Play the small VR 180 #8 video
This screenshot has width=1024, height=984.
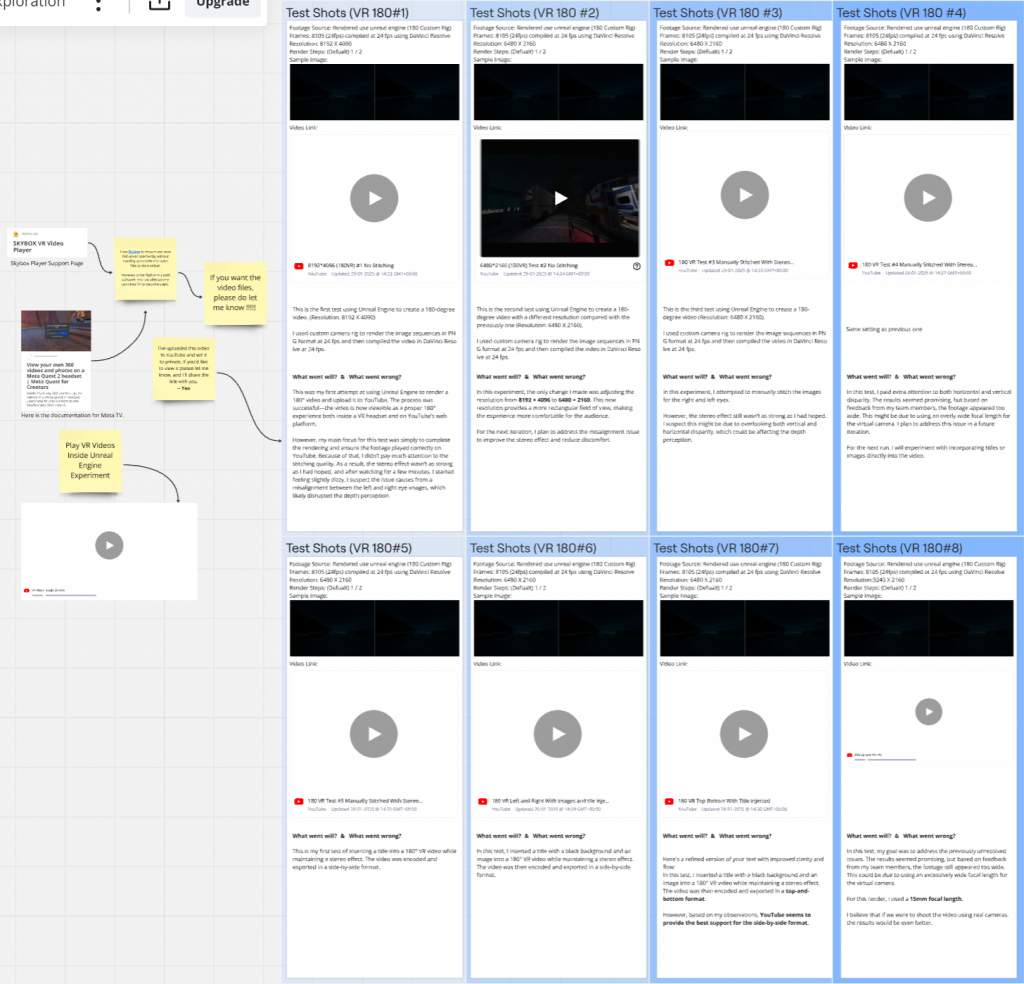(x=929, y=711)
